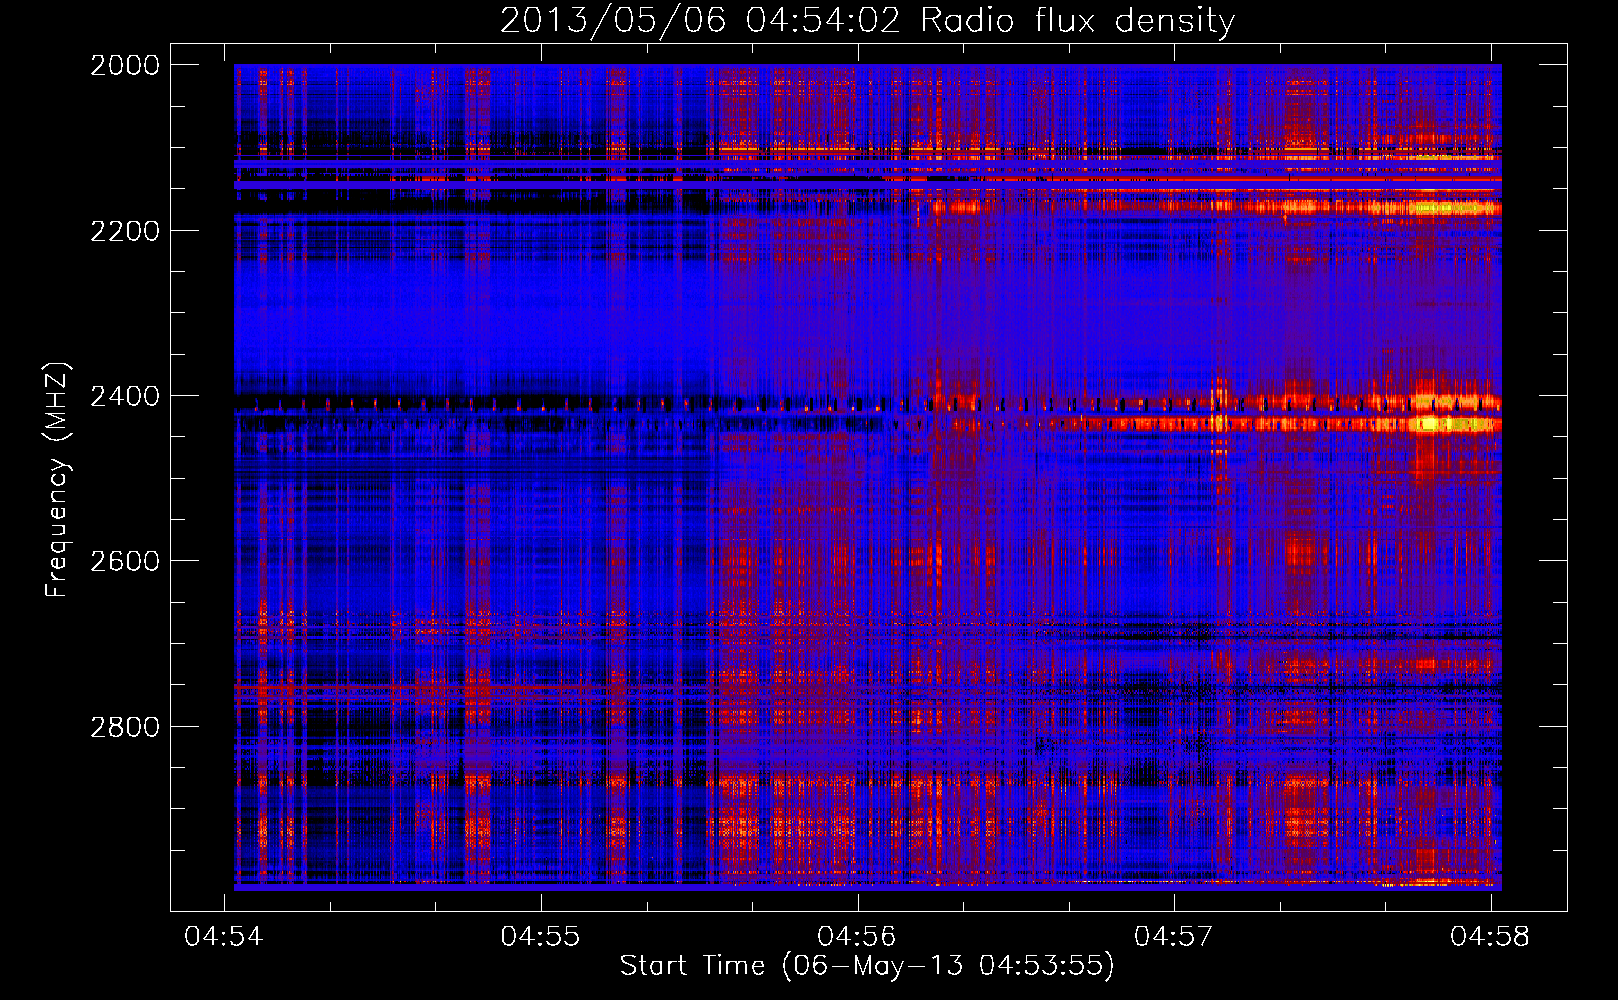Click the '04:55' time axis label

tap(540, 936)
